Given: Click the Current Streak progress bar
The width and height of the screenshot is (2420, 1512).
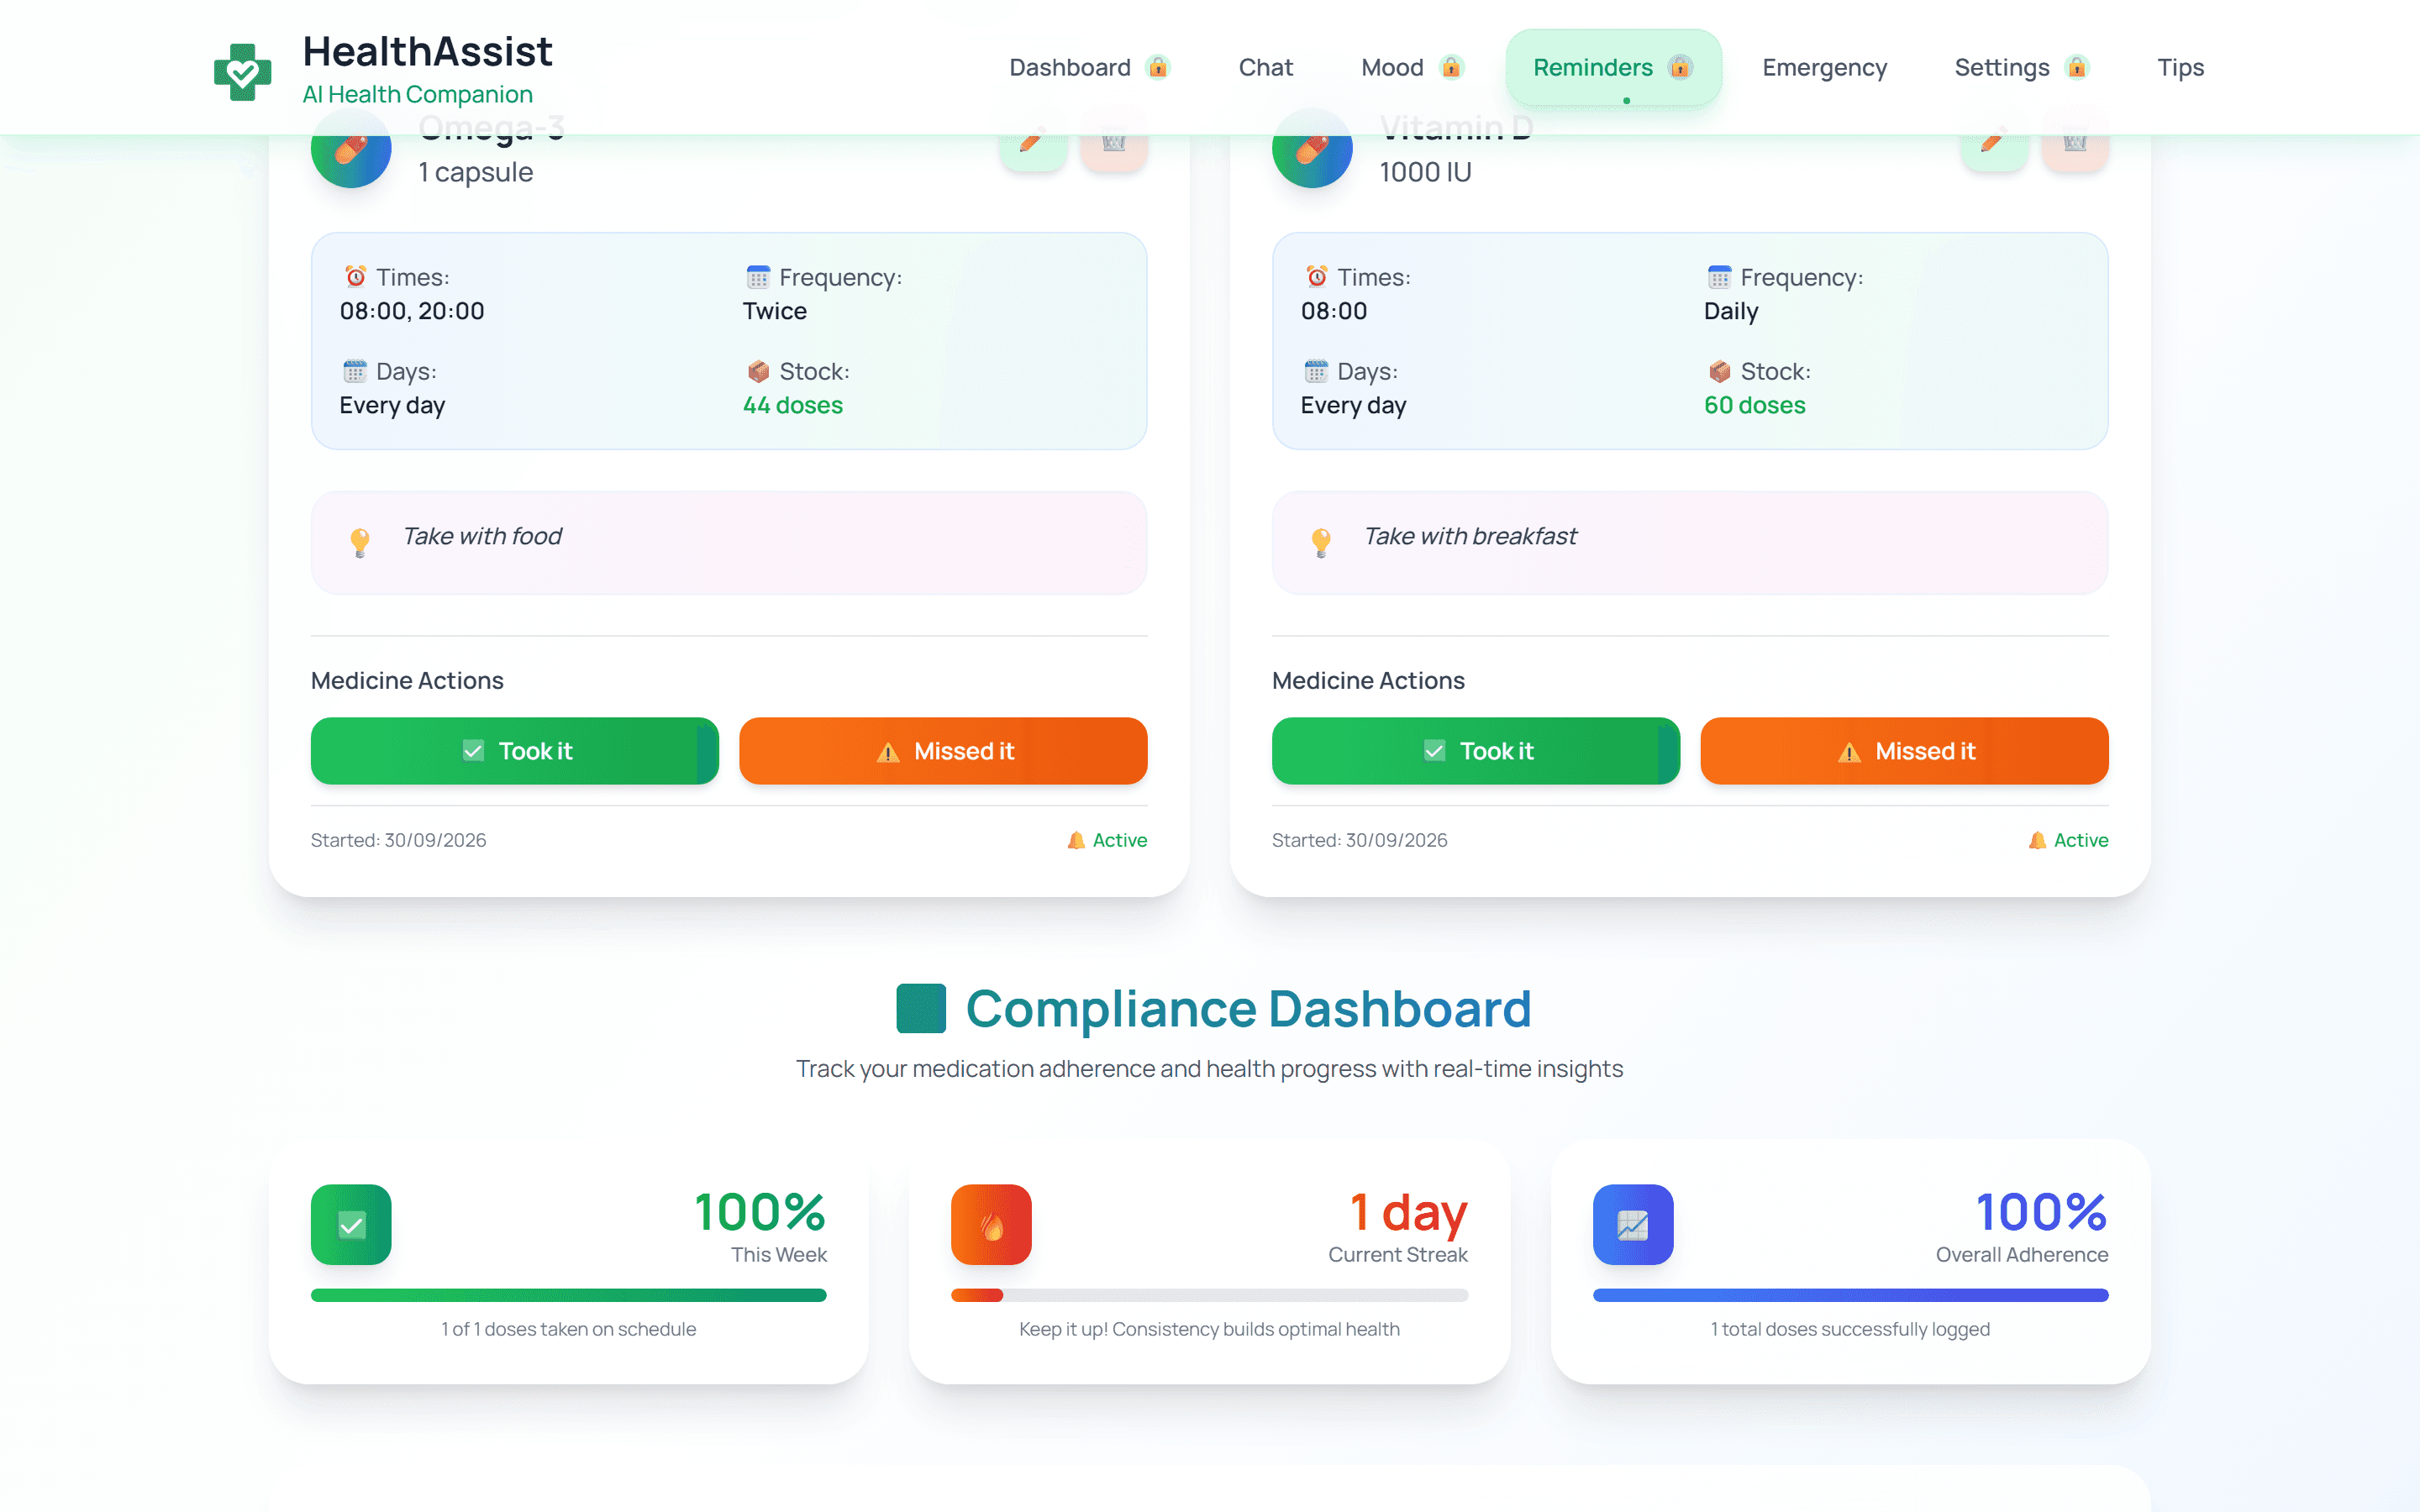Looking at the screenshot, I should pos(1209,1295).
